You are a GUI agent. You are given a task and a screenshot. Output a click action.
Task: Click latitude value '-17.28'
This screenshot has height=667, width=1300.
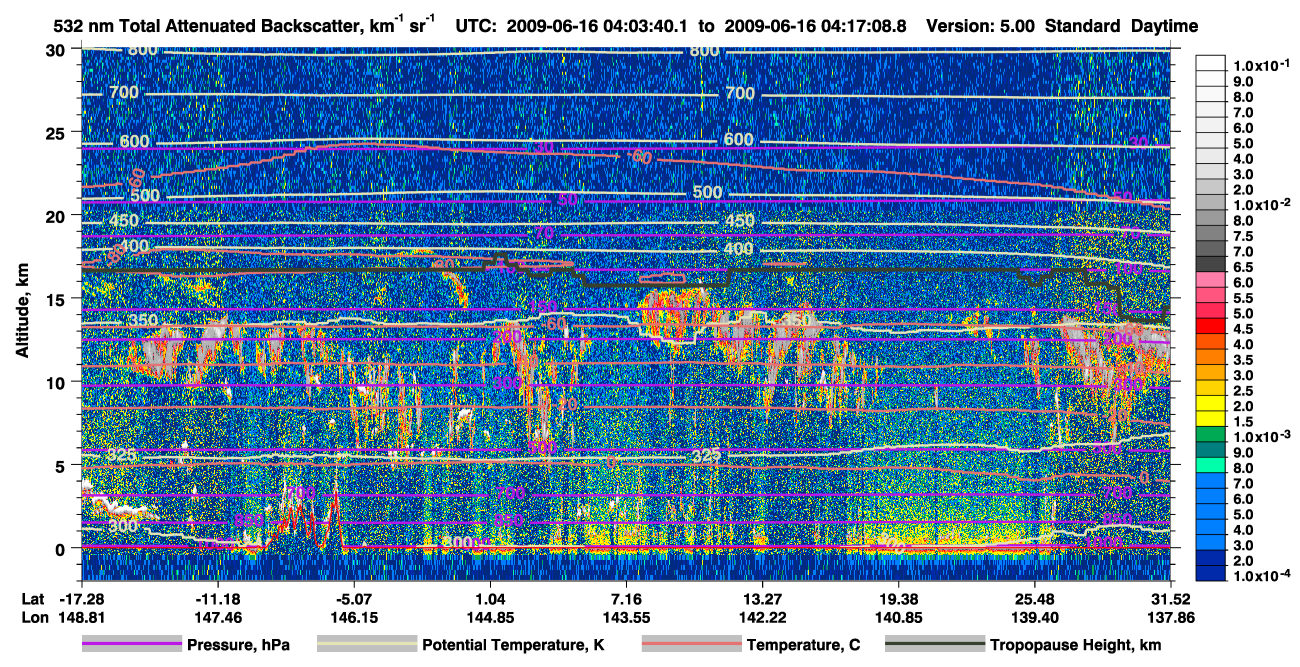point(82,600)
